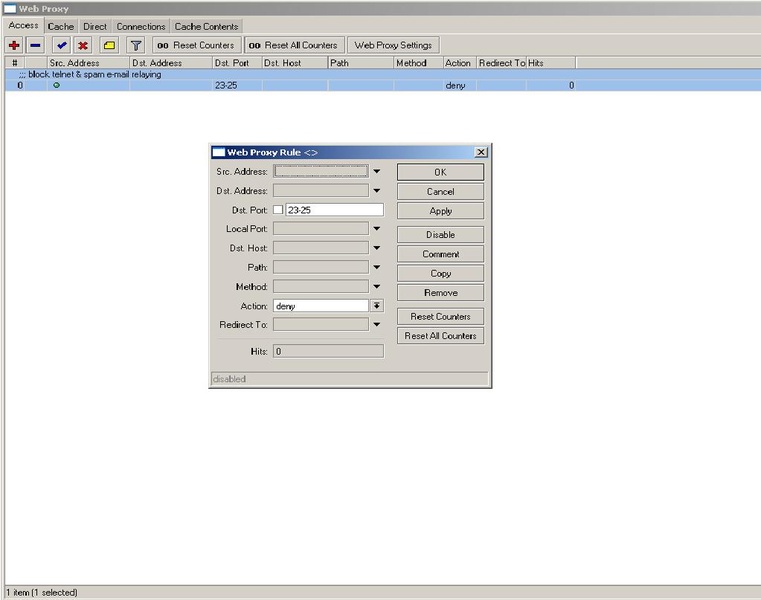Switch to the Access tab
761x600 pixels.
point(23,25)
